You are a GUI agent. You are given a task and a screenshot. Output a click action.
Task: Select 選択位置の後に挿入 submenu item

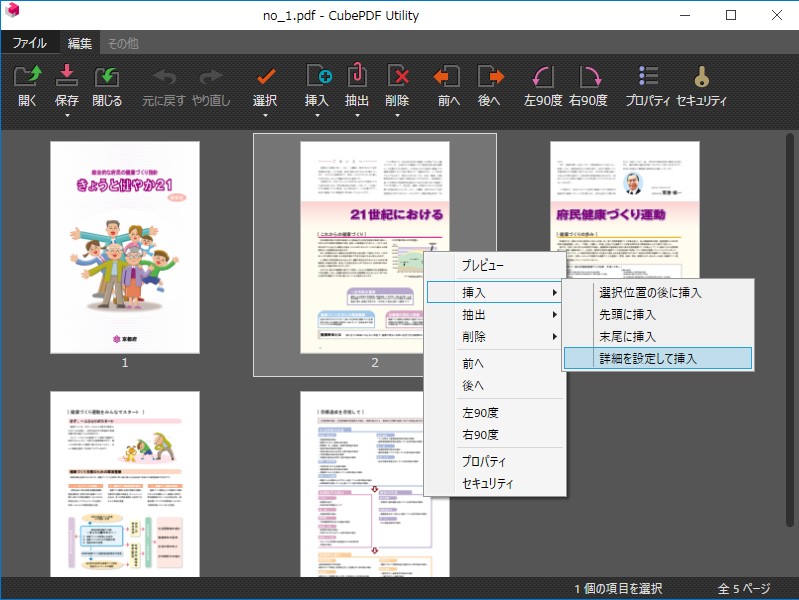click(x=658, y=292)
